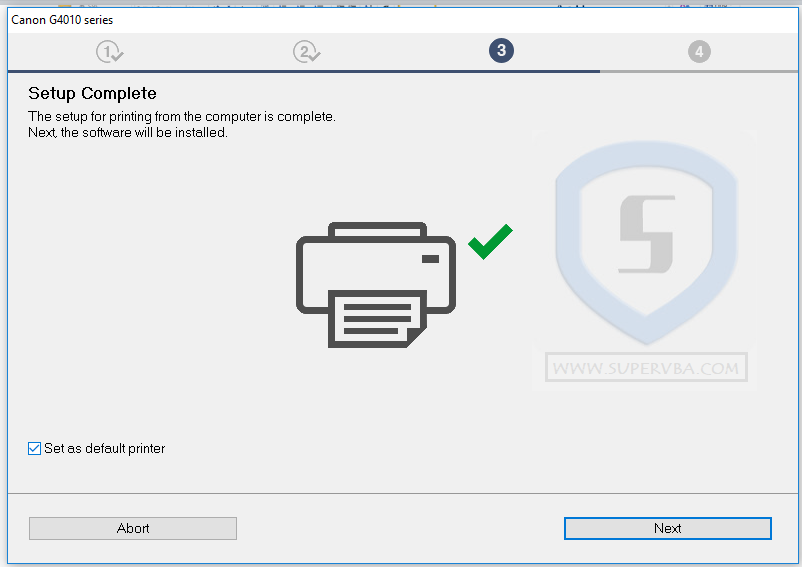Screen dimensions: 802x567
Task: Click the Next button
Action: 667,528
